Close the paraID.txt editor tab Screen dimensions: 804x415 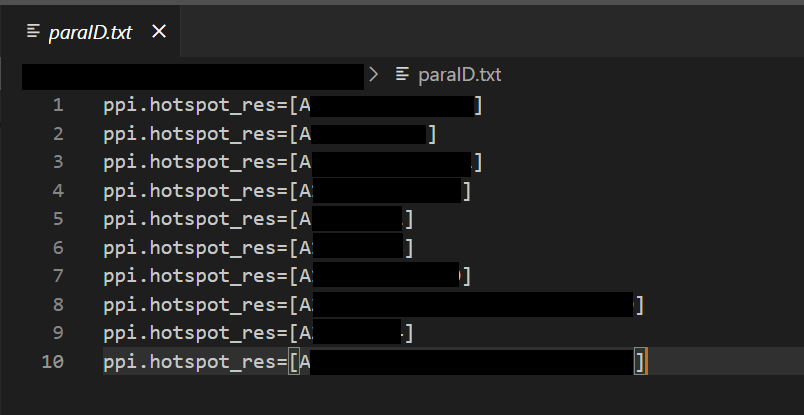(x=159, y=32)
